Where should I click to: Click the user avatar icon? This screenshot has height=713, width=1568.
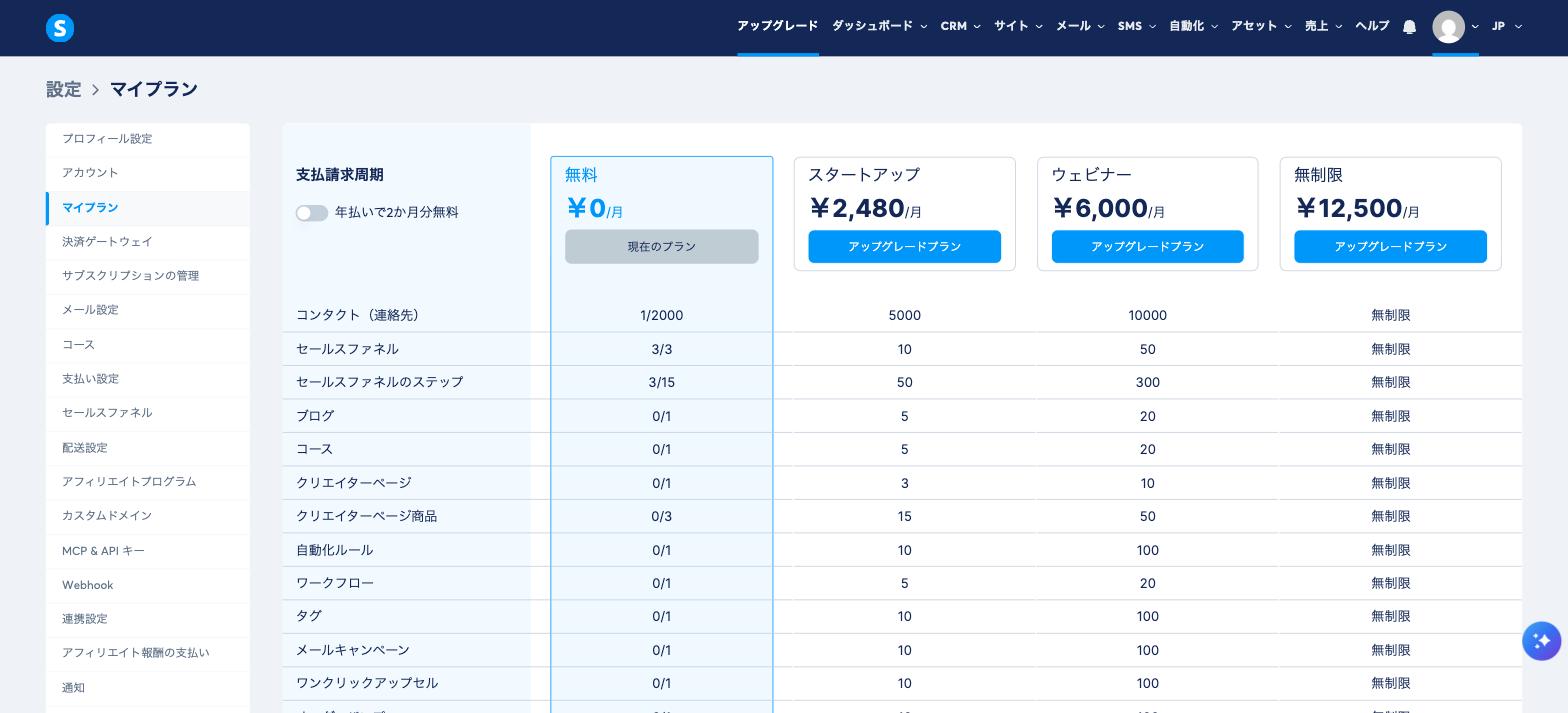click(x=1448, y=27)
